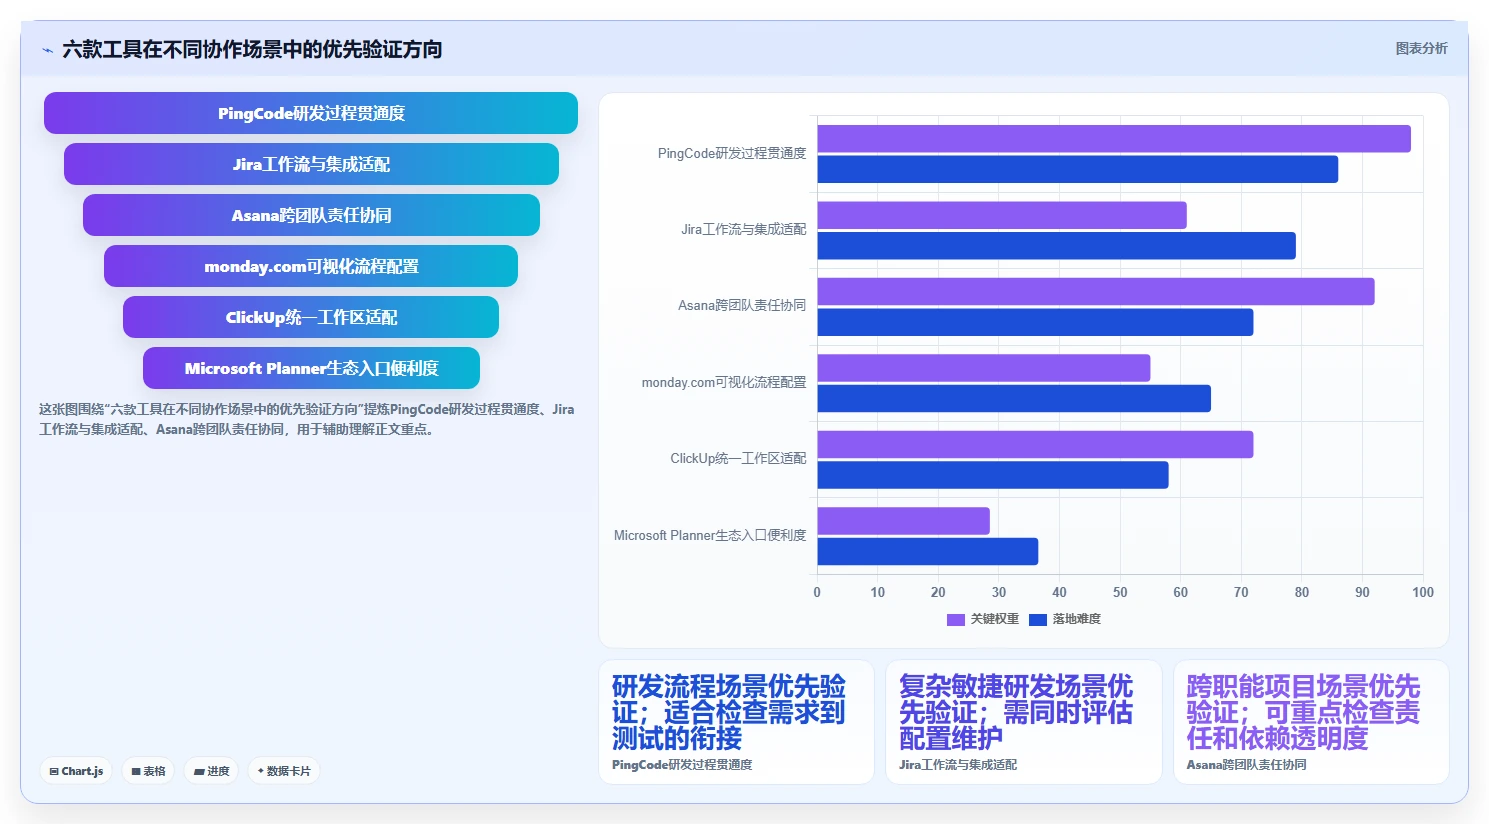This screenshot has width=1489, height=824.
Task: Click the small blue icon beside the title
Action: pyautogui.click(x=47, y=50)
